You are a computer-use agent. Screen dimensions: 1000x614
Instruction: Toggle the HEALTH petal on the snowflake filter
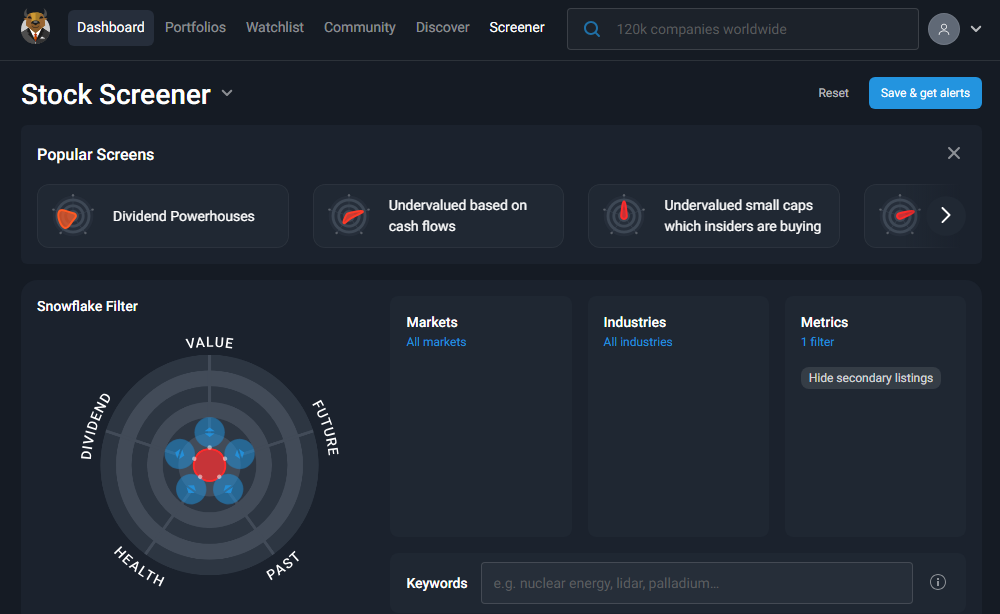pyautogui.click(x=190, y=488)
